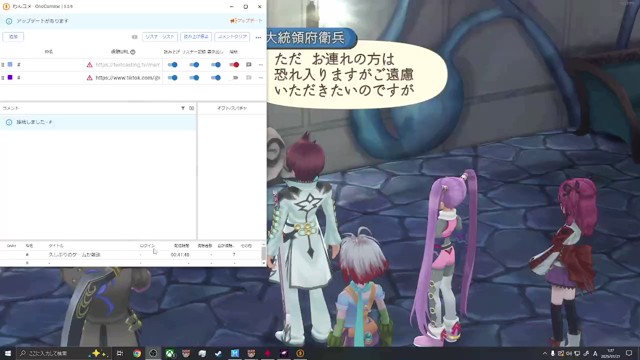Open the リスナーリスト listener list
The height and width of the screenshot is (360, 640).
[160, 37]
